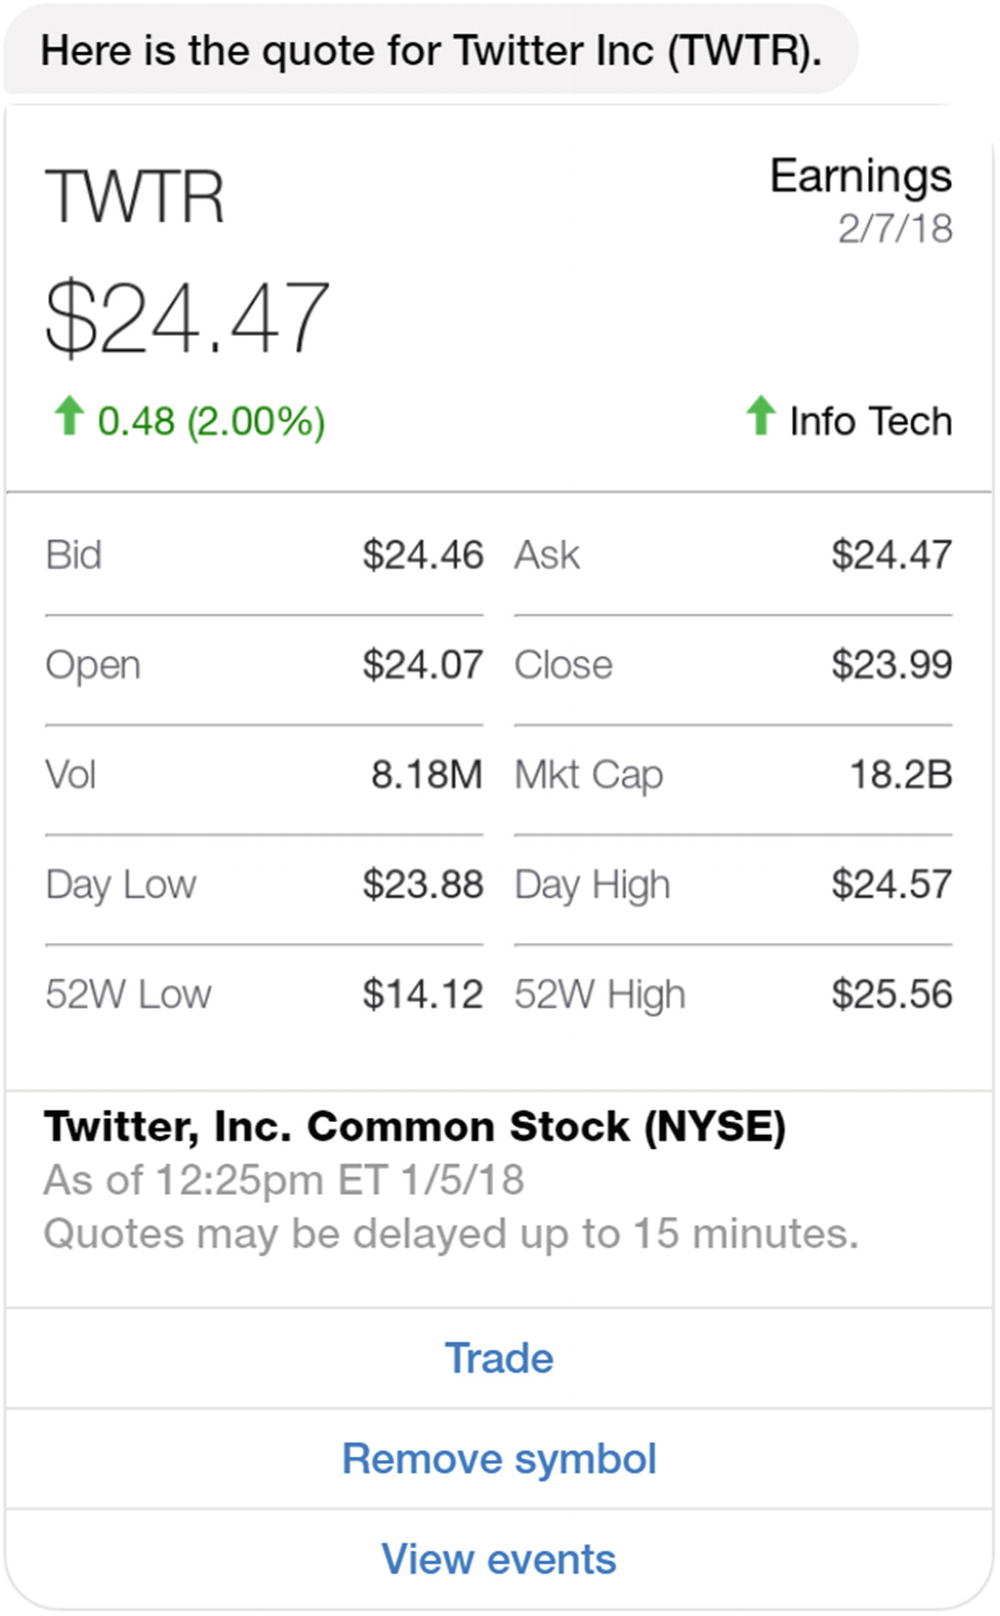This screenshot has height=1616, width=1000.
Task: Tap the Trade button
Action: [x=499, y=1358]
